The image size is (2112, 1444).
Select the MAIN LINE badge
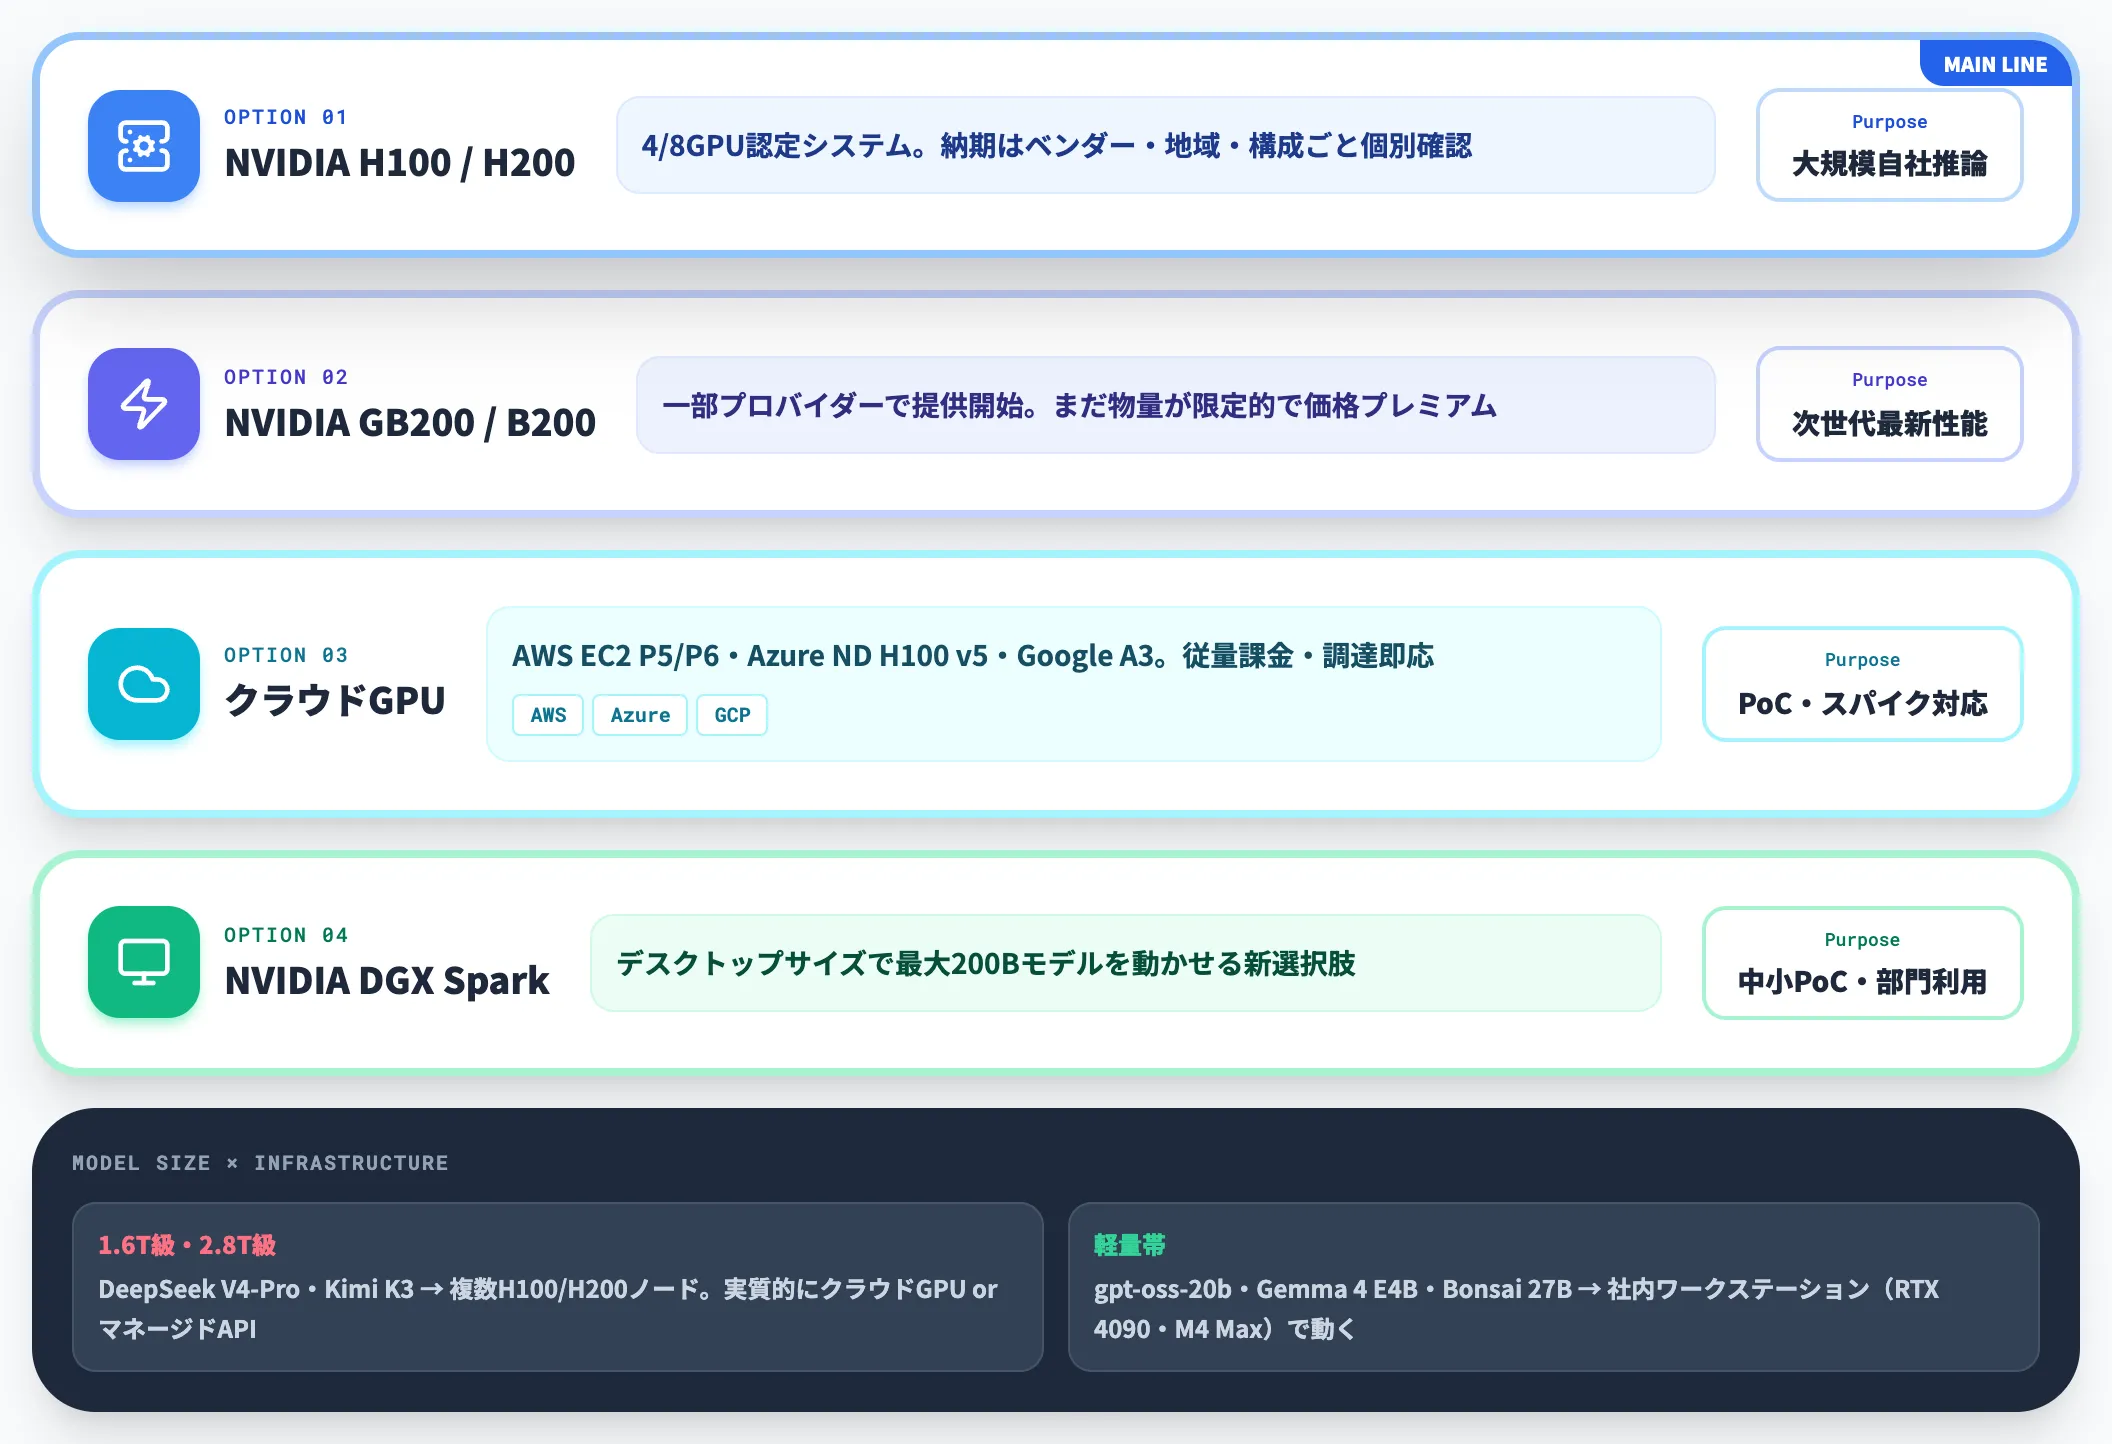point(1995,64)
